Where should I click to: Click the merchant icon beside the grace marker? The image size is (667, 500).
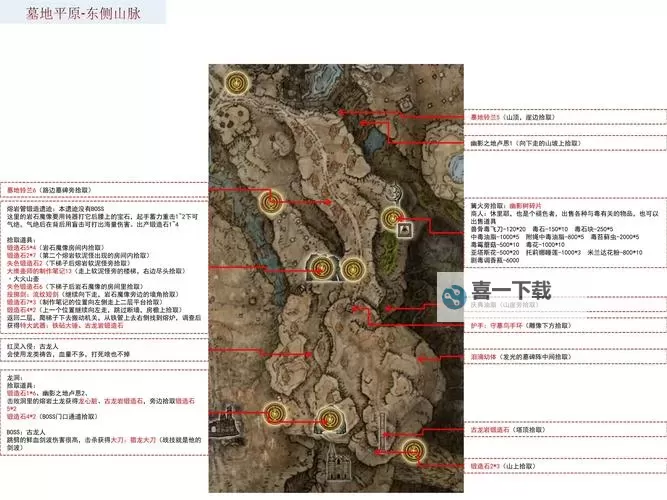coord(405,230)
